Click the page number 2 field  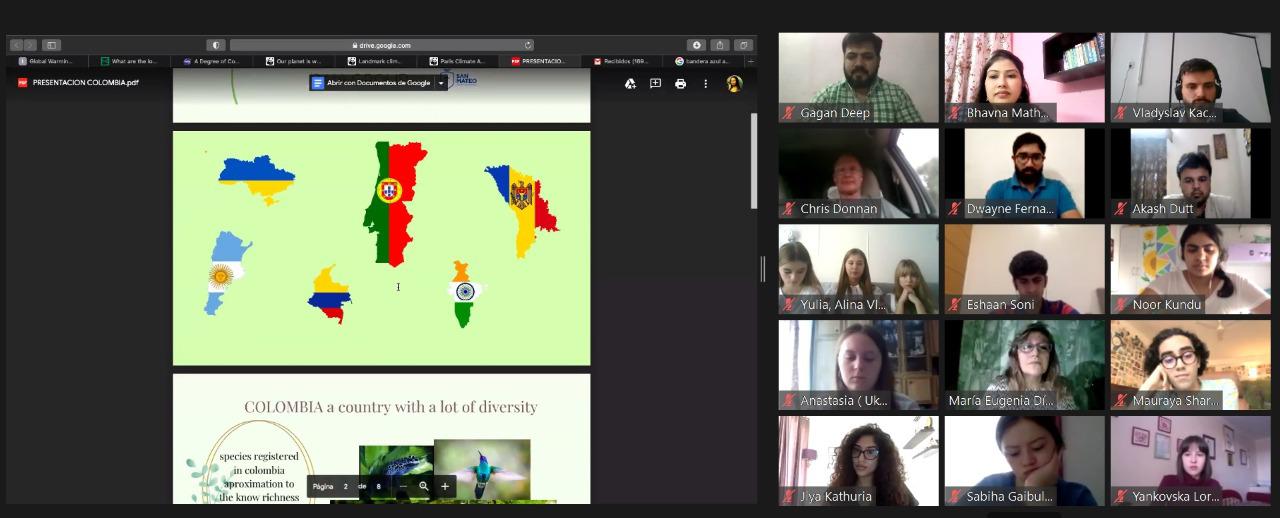click(x=346, y=487)
